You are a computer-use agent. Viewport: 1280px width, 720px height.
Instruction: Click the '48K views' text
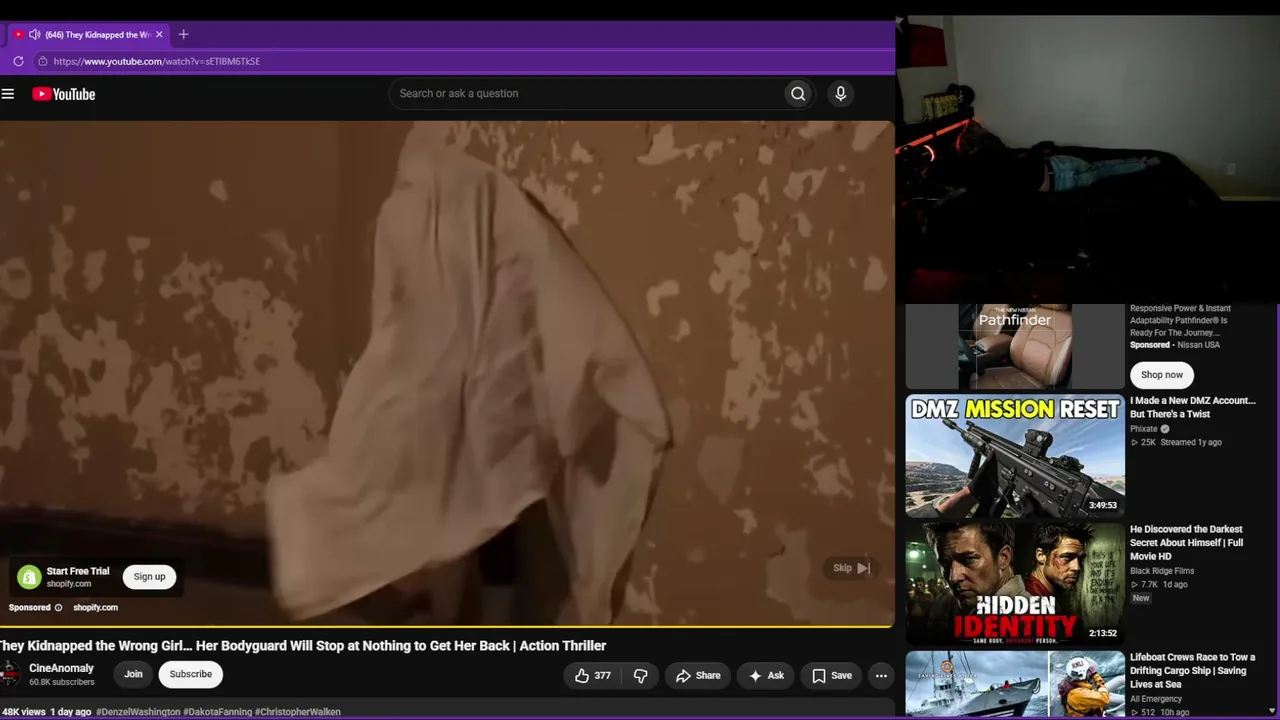(23, 712)
